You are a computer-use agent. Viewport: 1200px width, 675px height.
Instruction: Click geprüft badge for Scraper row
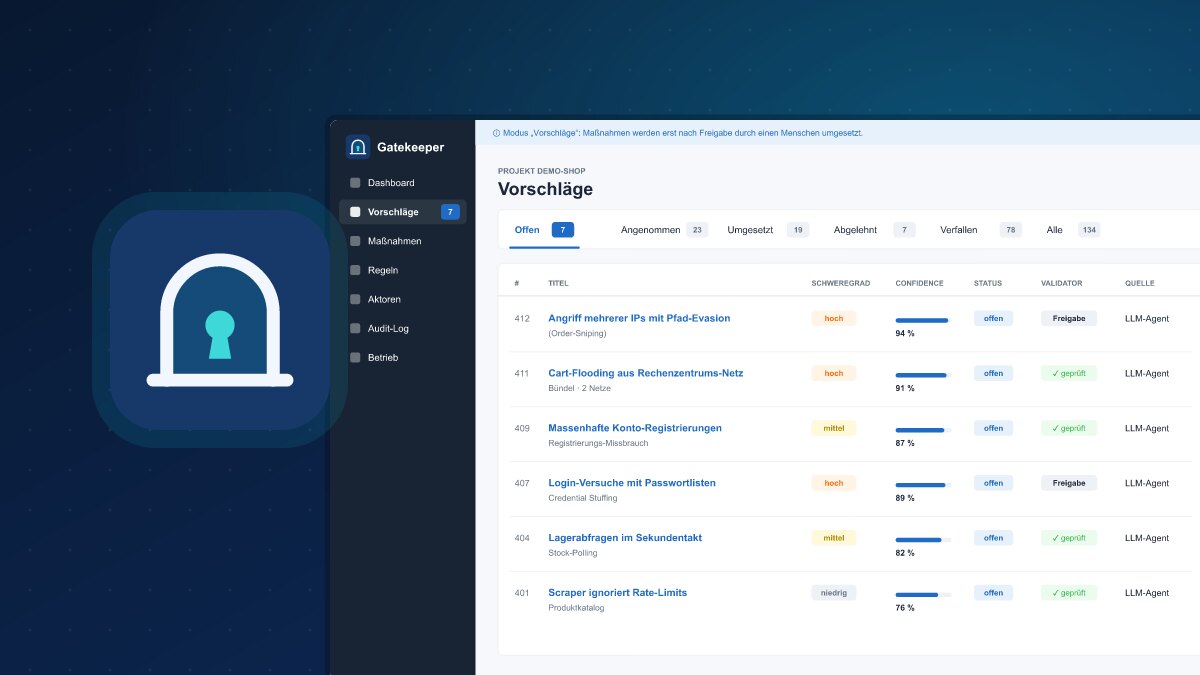(x=1069, y=593)
